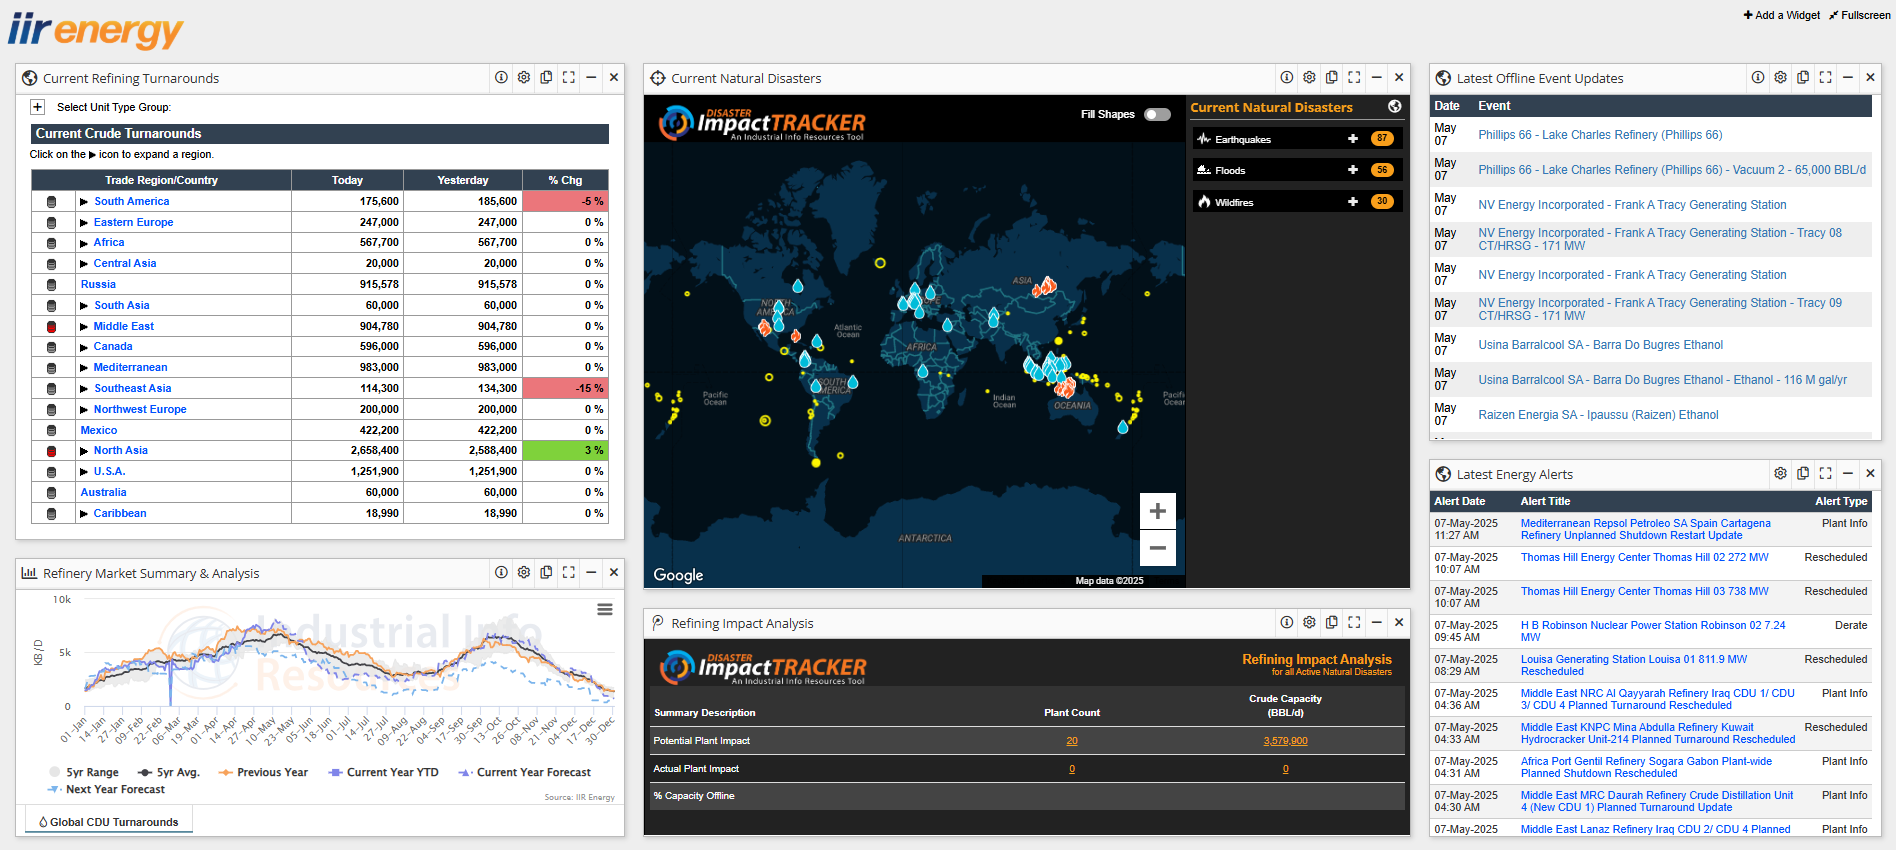Toggle the 5yr Range legend series
The width and height of the screenshot is (1896, 850).
coord(84,772)
